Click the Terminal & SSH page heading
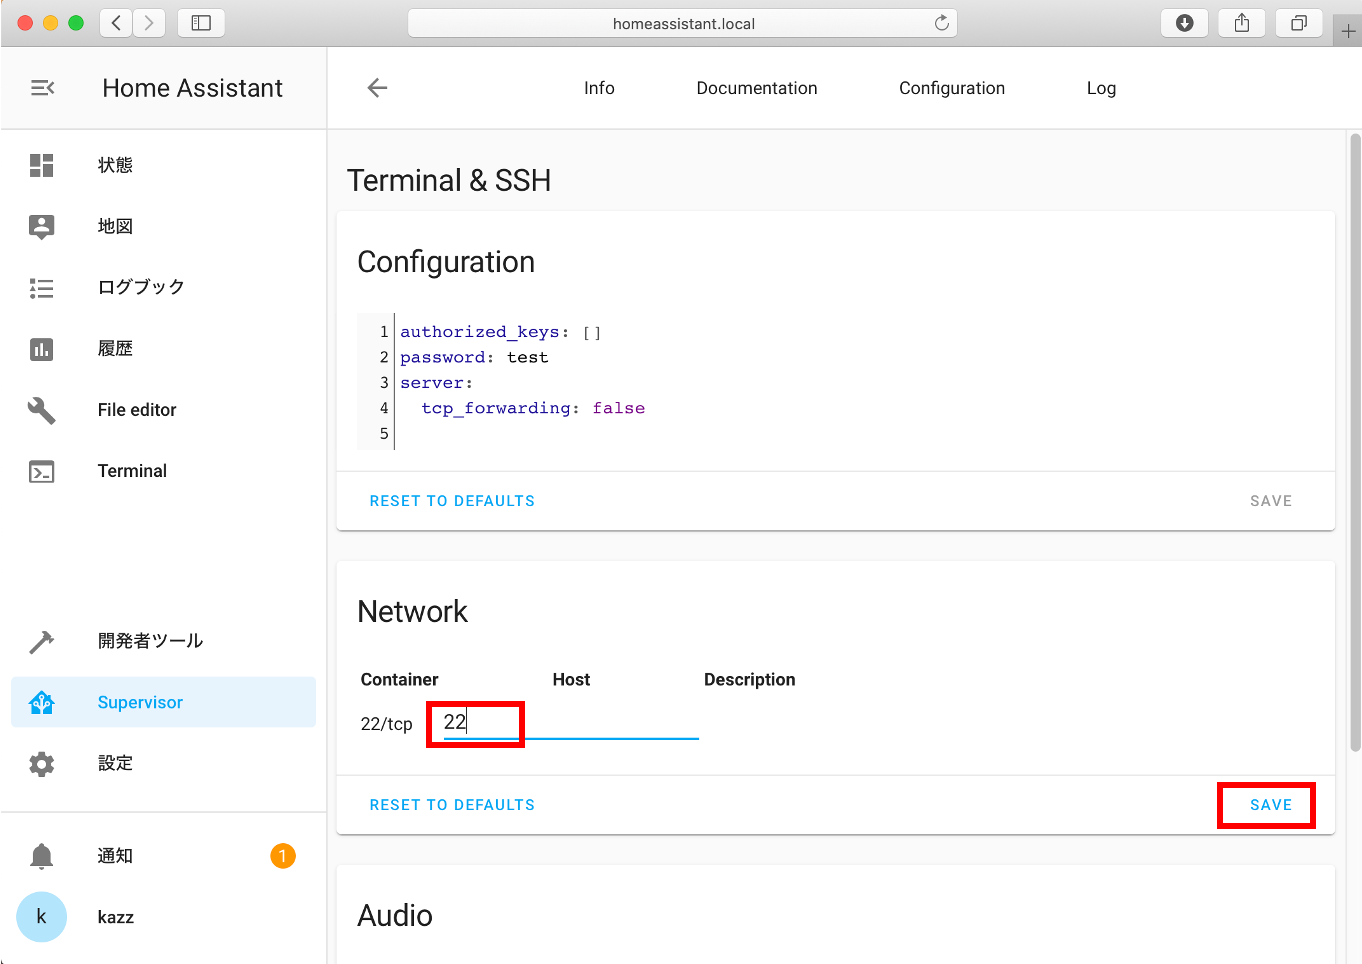The image size is (1362, 964). (449, 181)
